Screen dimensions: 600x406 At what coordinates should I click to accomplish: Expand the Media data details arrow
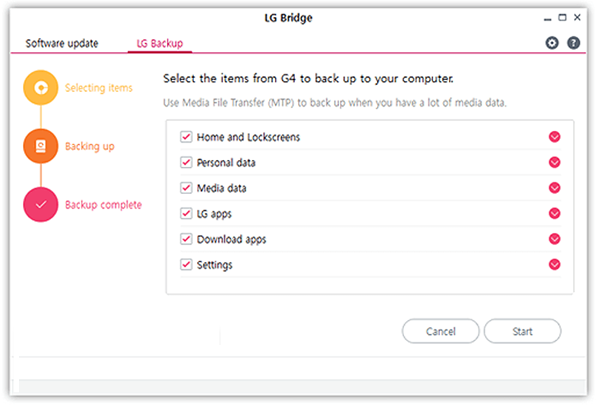[555, 188]
